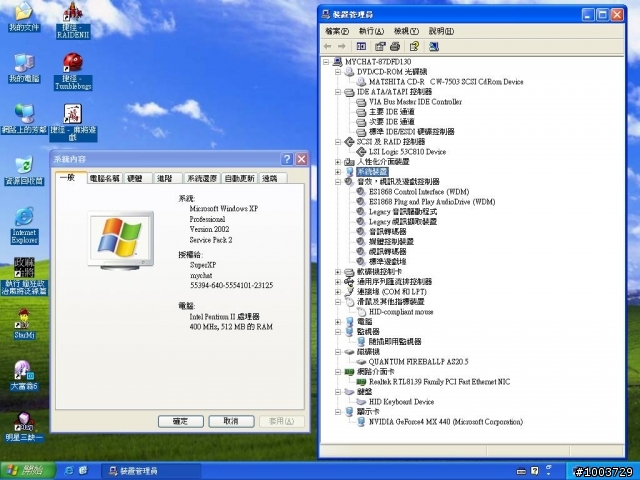640x480 pixels.
Task: Open the 我的電腦 desktop icon
Action: pyautogui.click(x=24, y=68)
